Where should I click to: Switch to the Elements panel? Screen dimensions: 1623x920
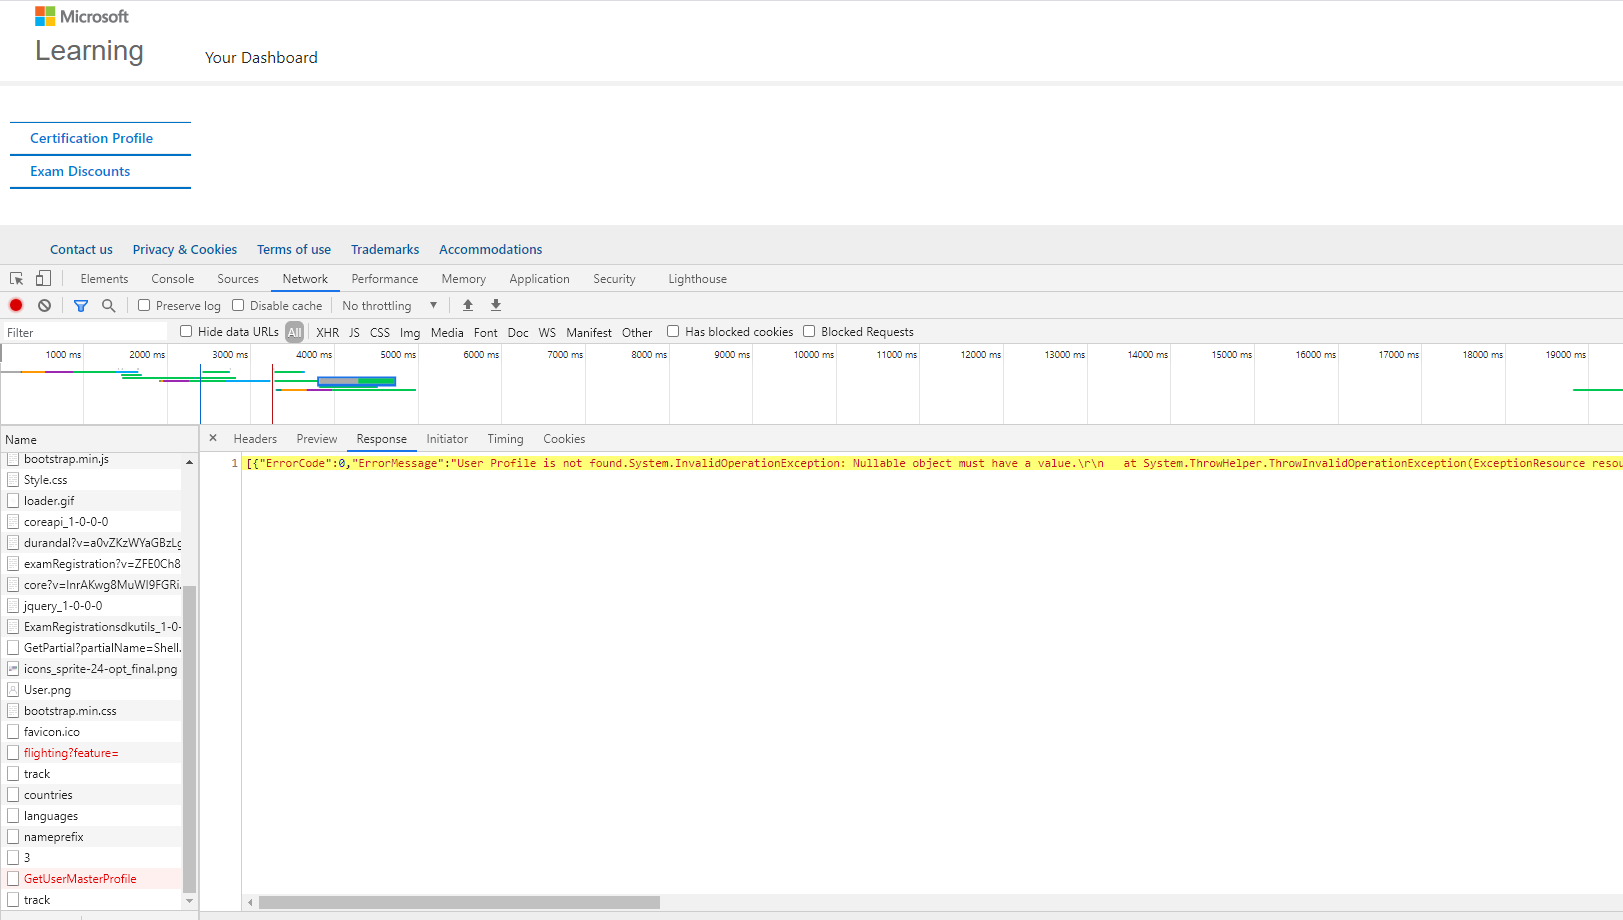coord(104,279)
